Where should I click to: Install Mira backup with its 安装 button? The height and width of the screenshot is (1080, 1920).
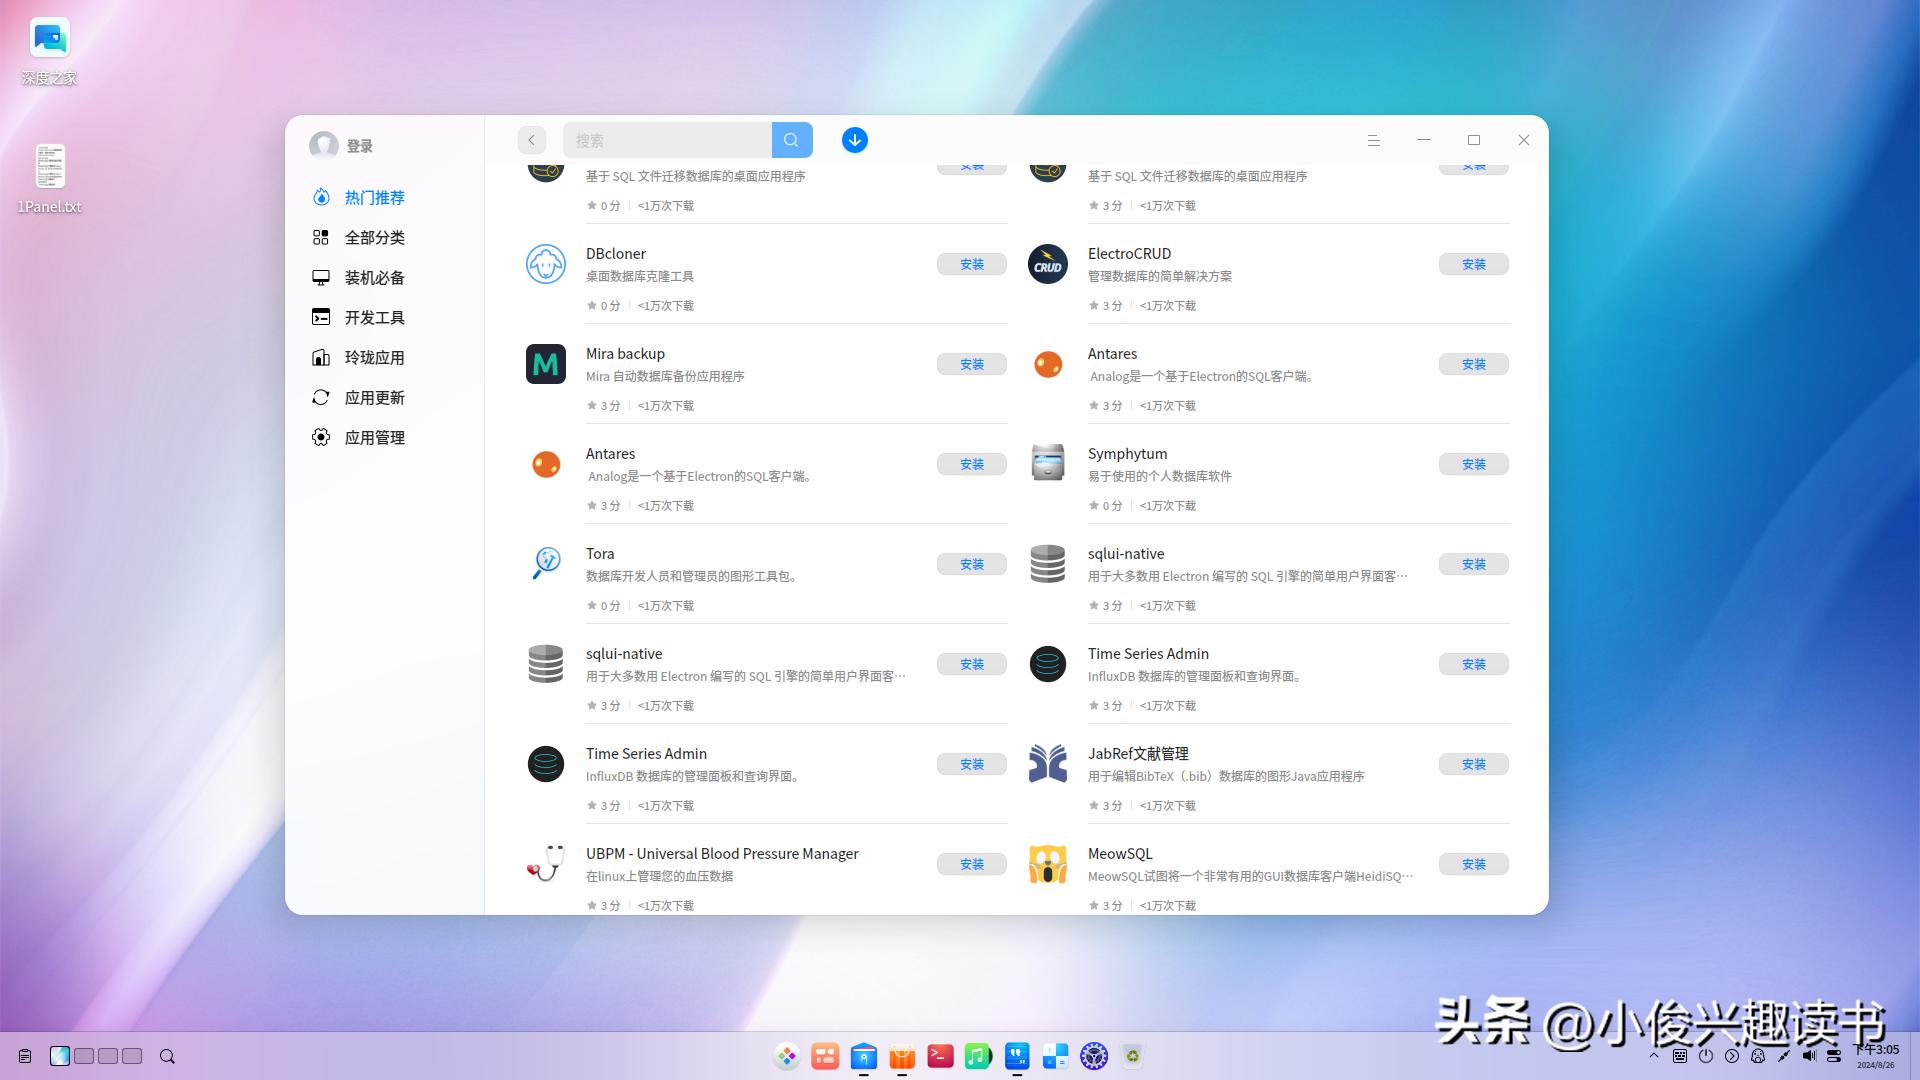(x=972, y=364)
